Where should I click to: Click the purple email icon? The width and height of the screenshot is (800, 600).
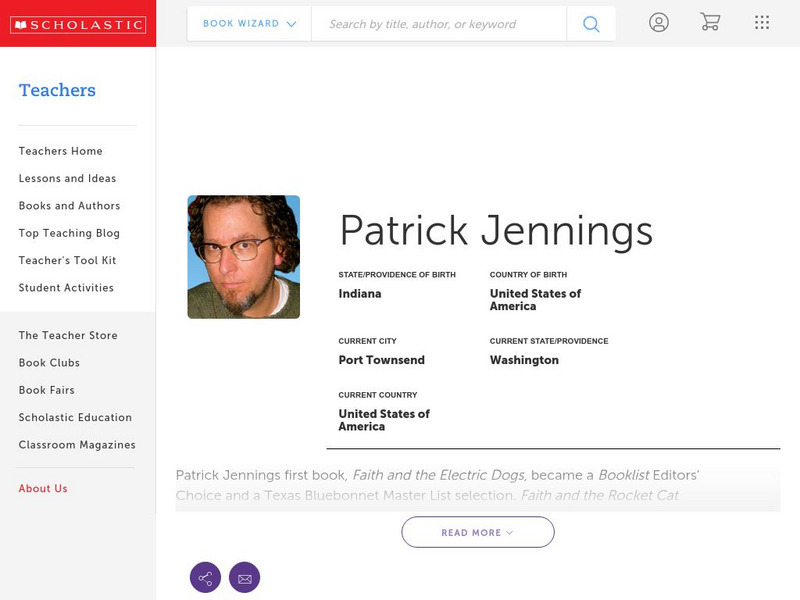coord(244,578)
